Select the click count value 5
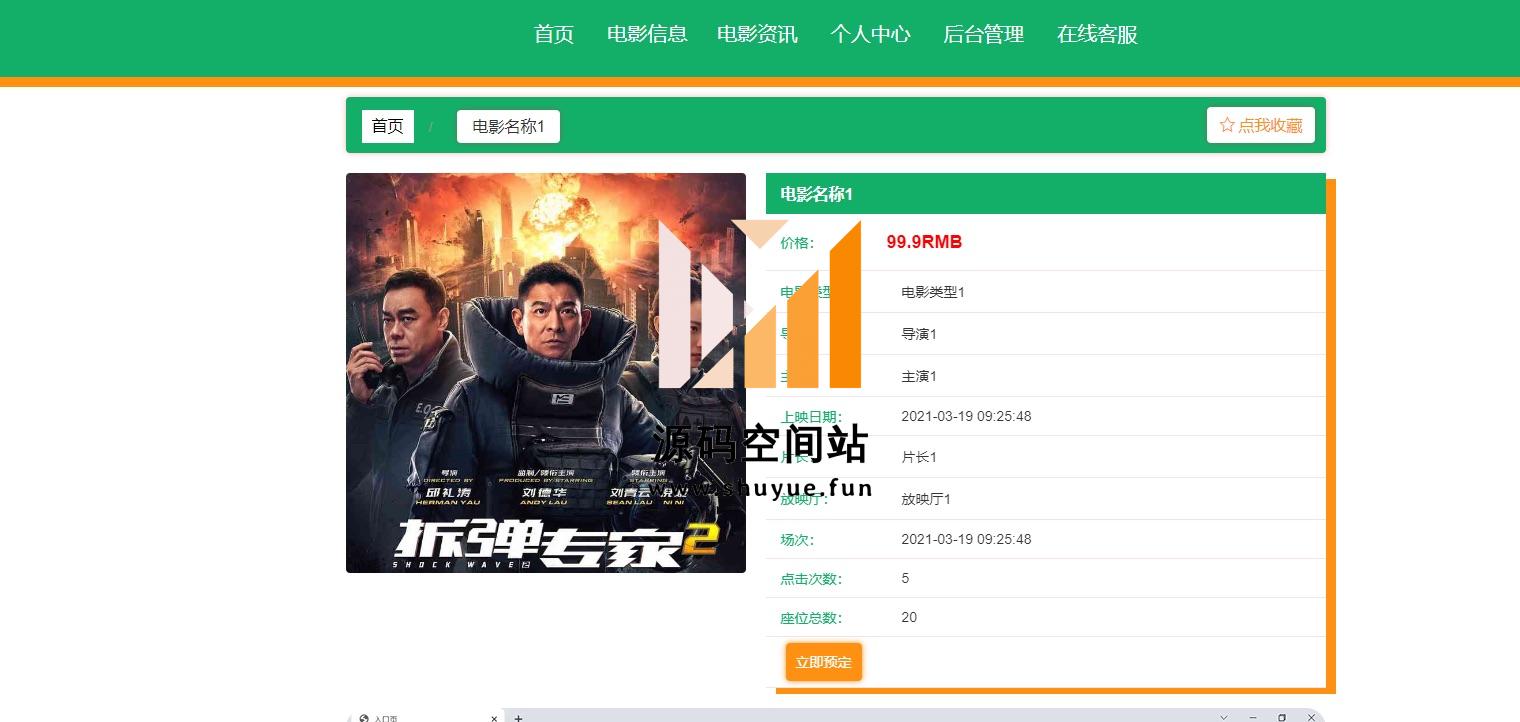The image size is (1520, 722). [x=905, y=578]
